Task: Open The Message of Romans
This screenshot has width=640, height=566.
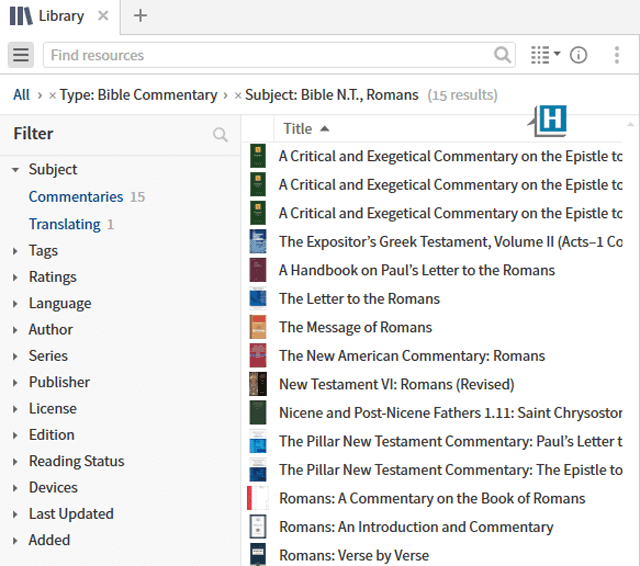Action: pos(355,327)
